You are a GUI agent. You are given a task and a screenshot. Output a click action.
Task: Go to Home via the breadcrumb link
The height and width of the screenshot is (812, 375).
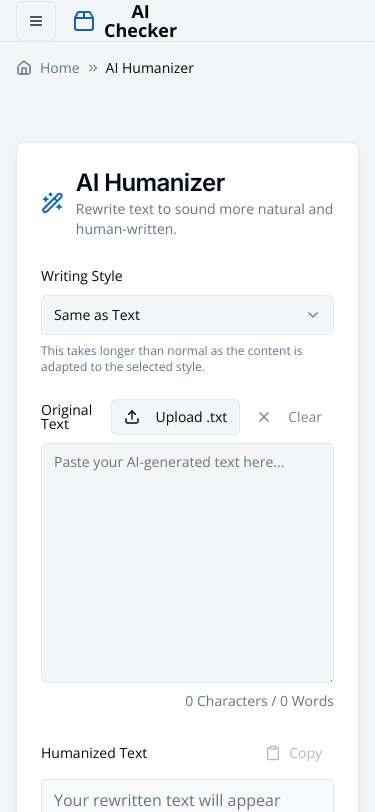pos(60,68)
